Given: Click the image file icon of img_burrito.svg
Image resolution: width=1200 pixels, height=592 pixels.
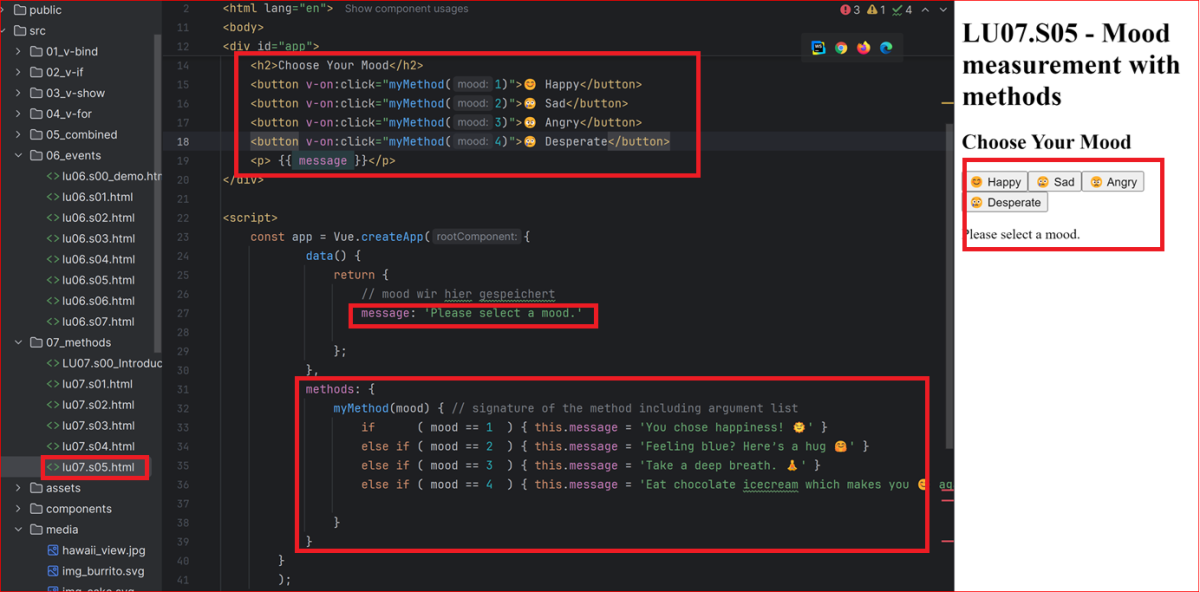Looking at the screenshot, I should (53, 571).
